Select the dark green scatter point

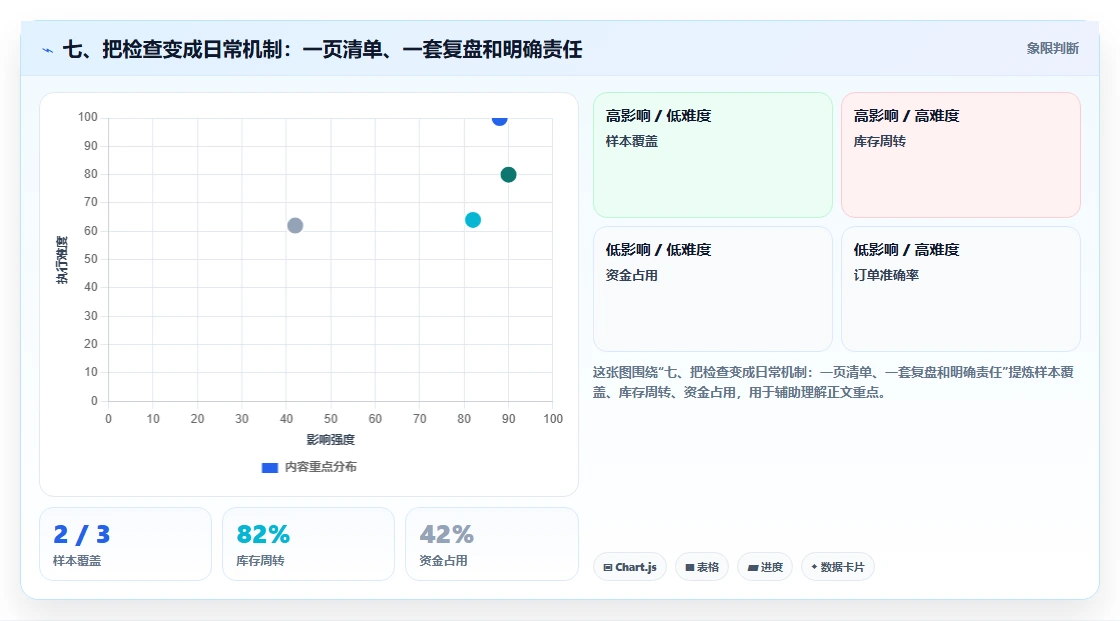508,174
